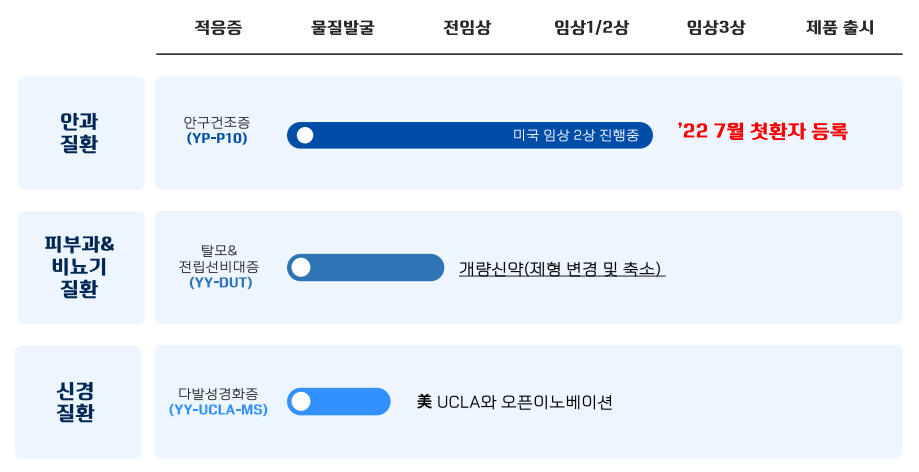This screenshot has height=472, width=919.
Task: Click the white circle on YP-P10 bar
Action: click(305, 135)
